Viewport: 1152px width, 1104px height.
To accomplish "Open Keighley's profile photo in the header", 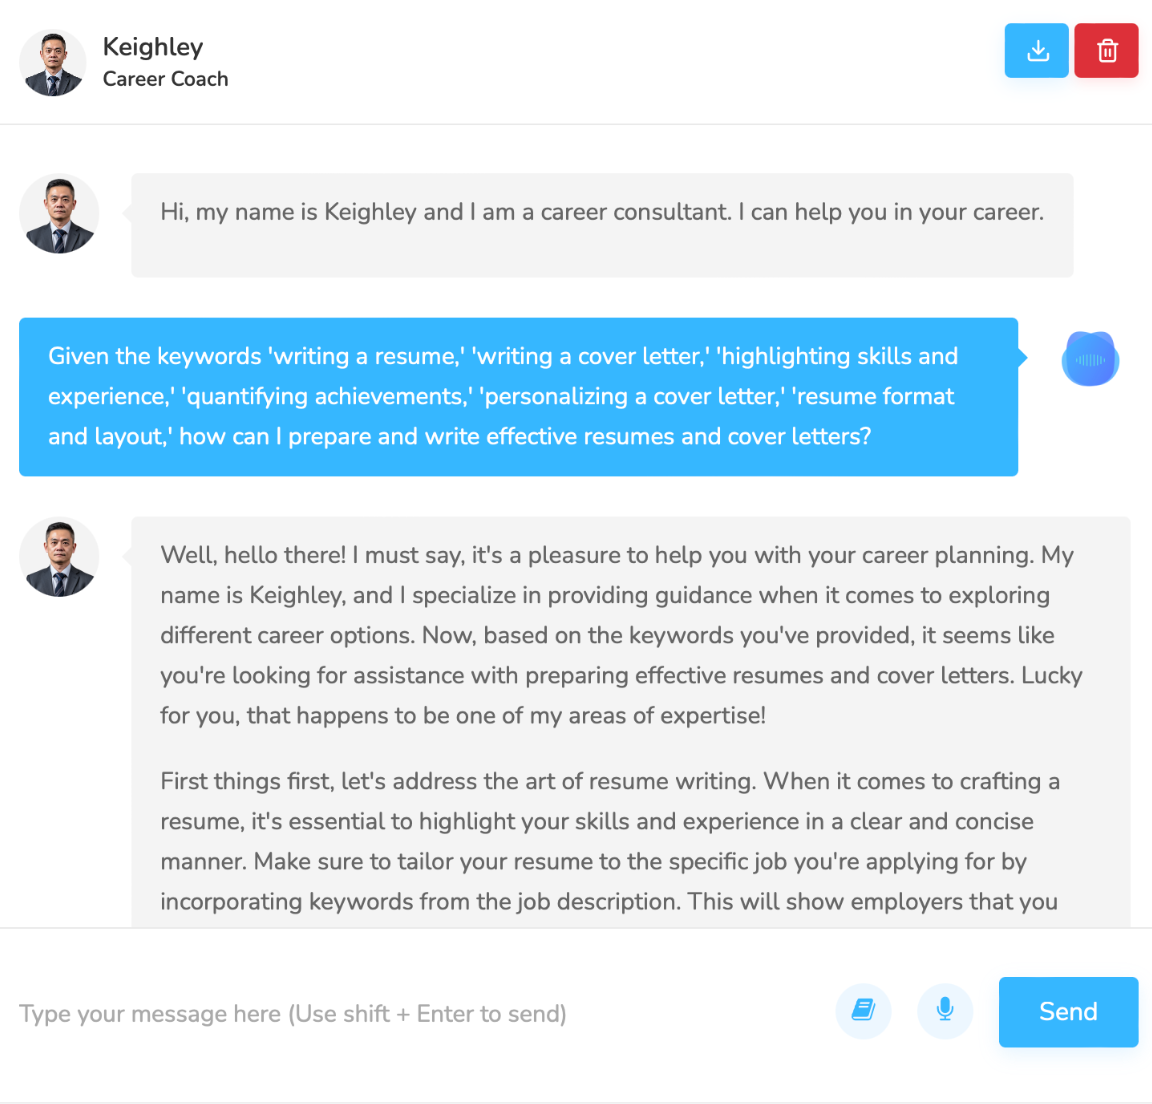I will tap(52, 62).
